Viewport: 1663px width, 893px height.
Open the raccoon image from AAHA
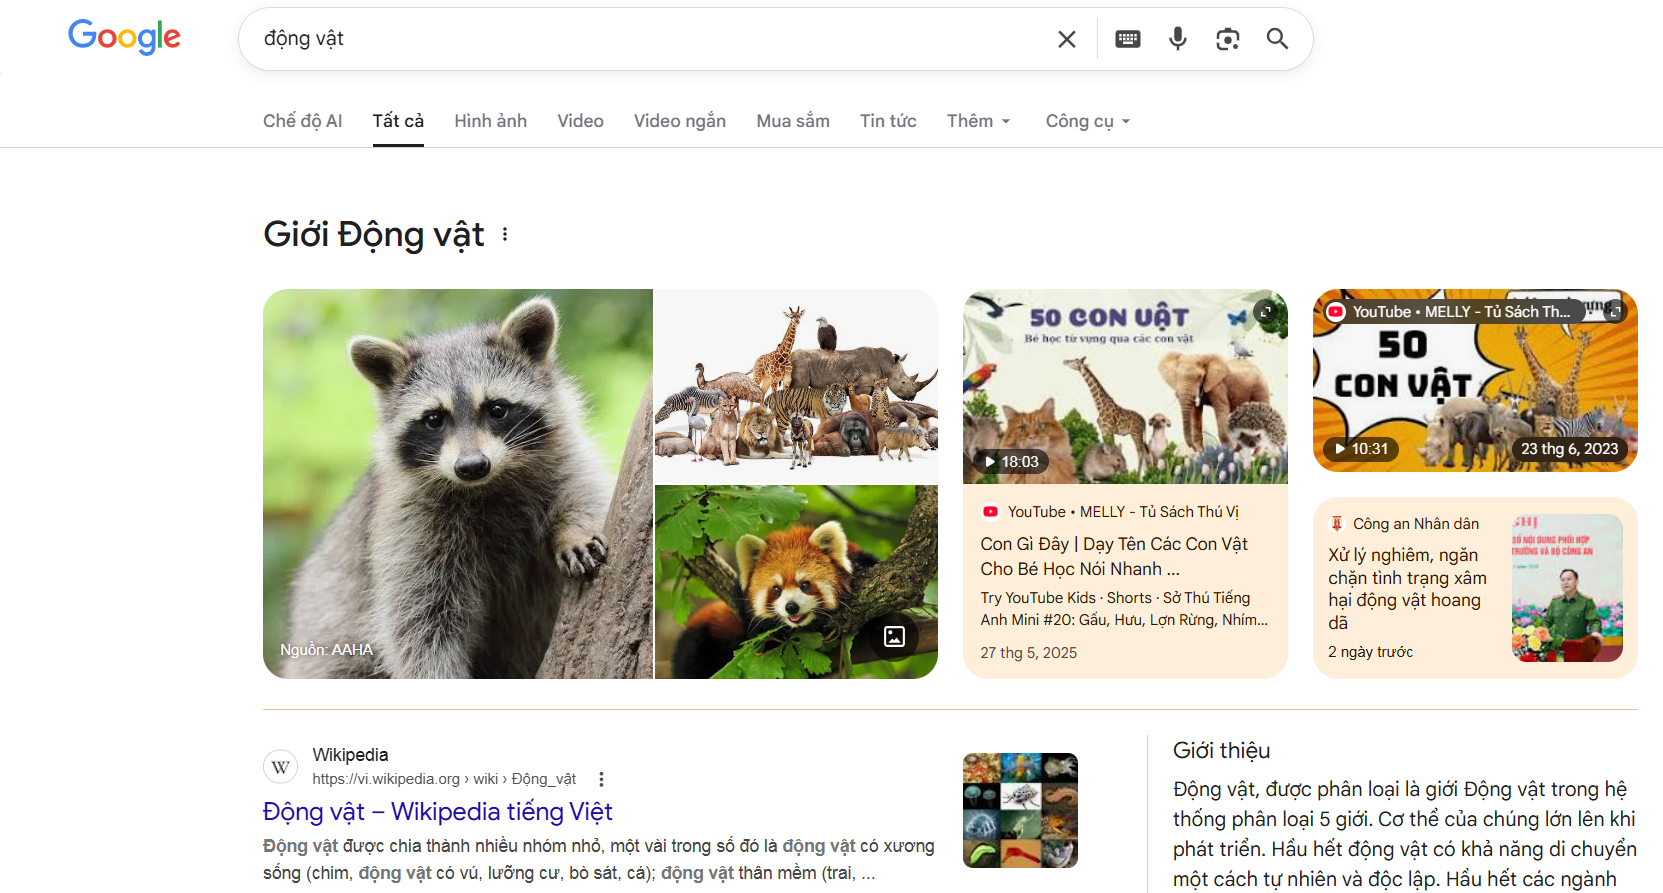click(x=458, y=484)
